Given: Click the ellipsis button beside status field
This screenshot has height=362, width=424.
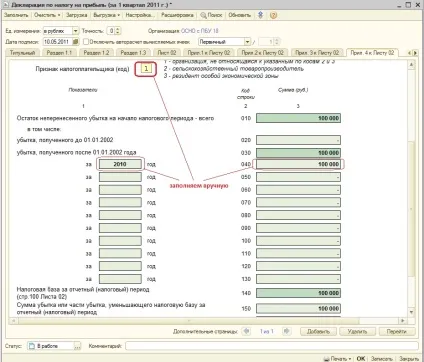Looking at the screenshot, I should [77, 346].
